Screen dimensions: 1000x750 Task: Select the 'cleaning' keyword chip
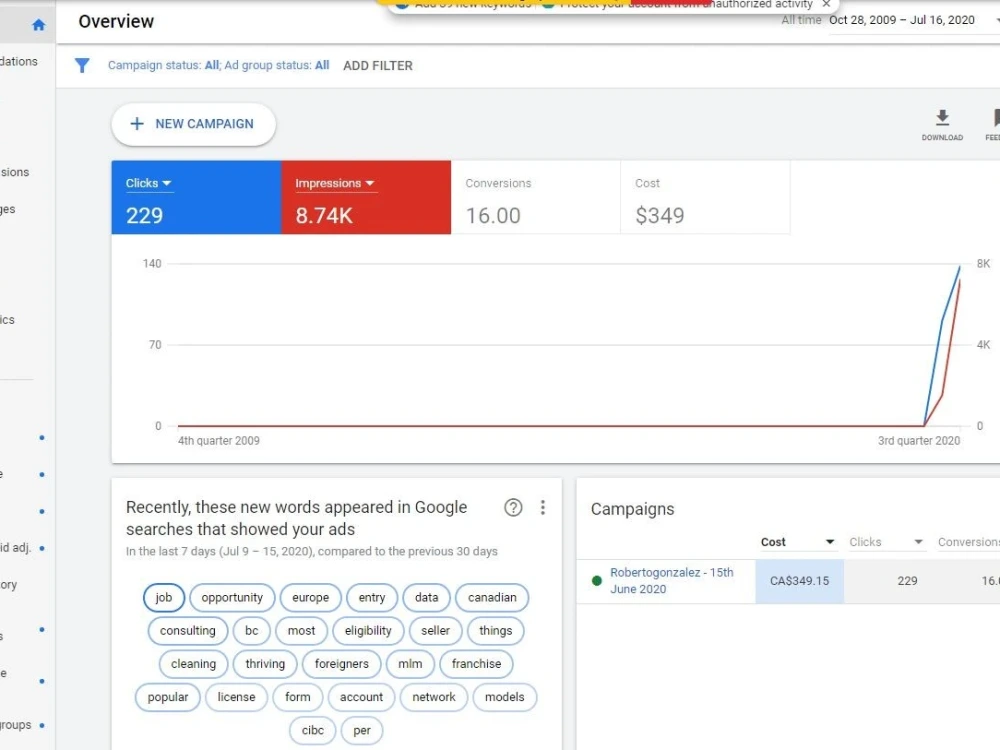pyautogui.click(x=193, y=664)
